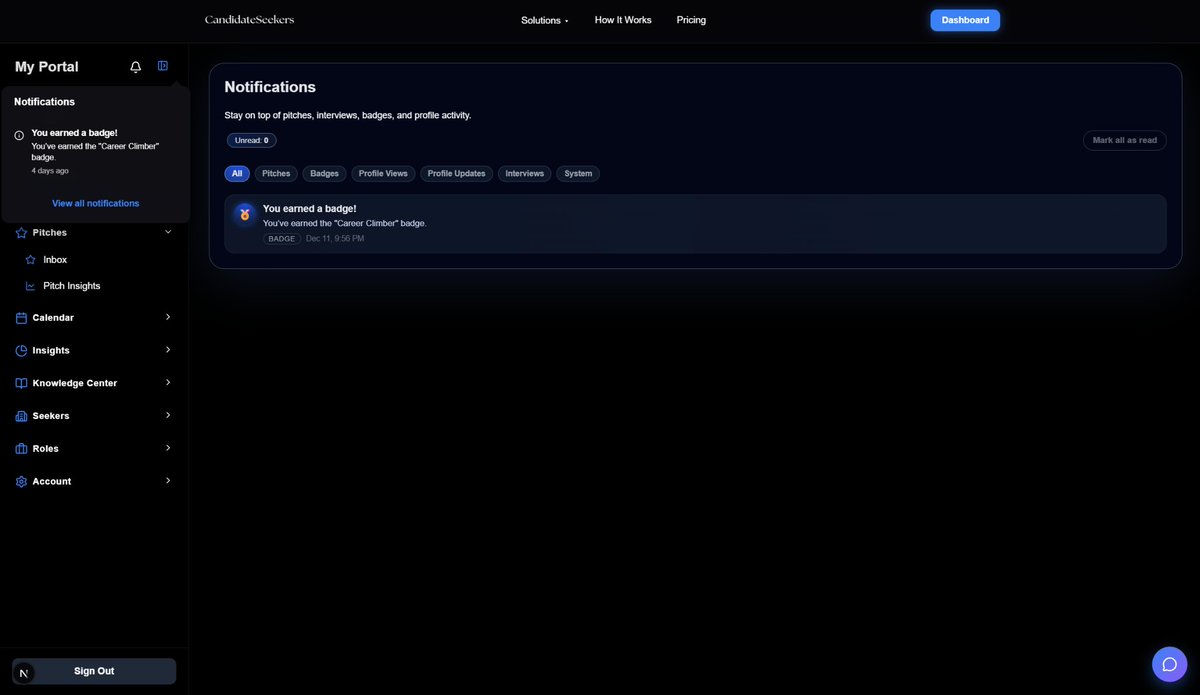
Task: Expand the Seekers section chevron
Action: coord(168,415)
